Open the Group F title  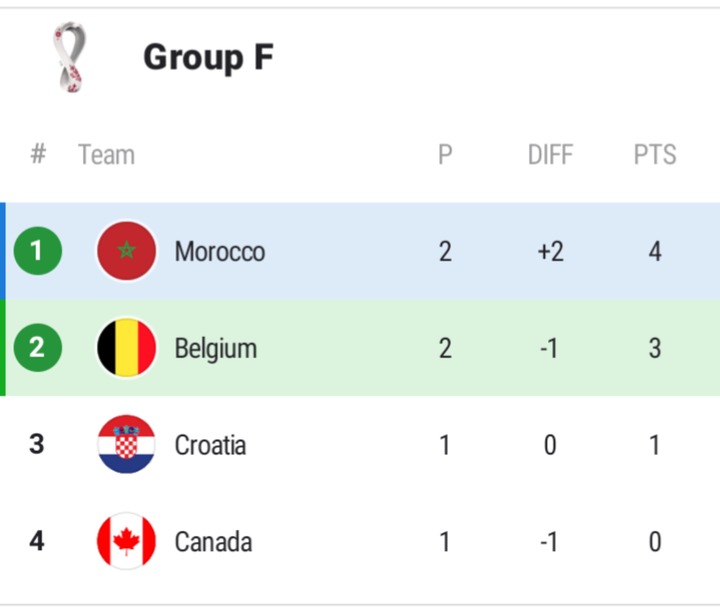[208, 57]
